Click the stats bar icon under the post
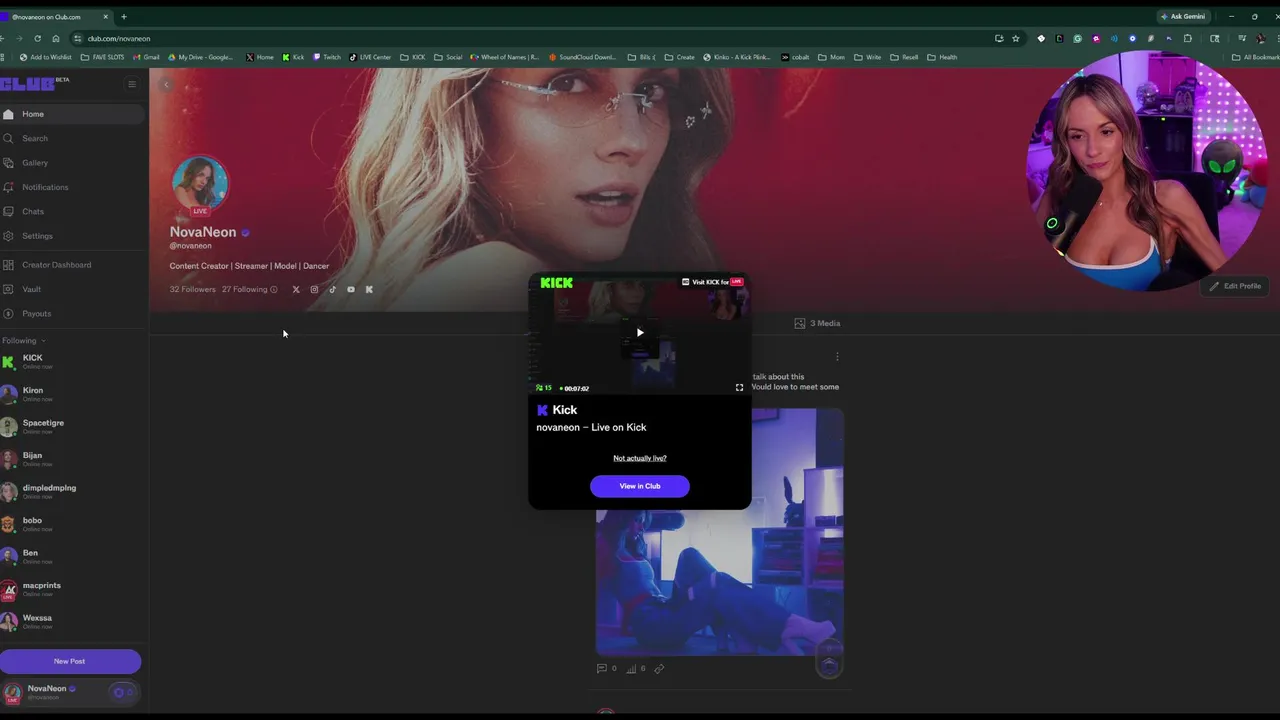The image size is (1280, 720). click(x=631, y=669)
